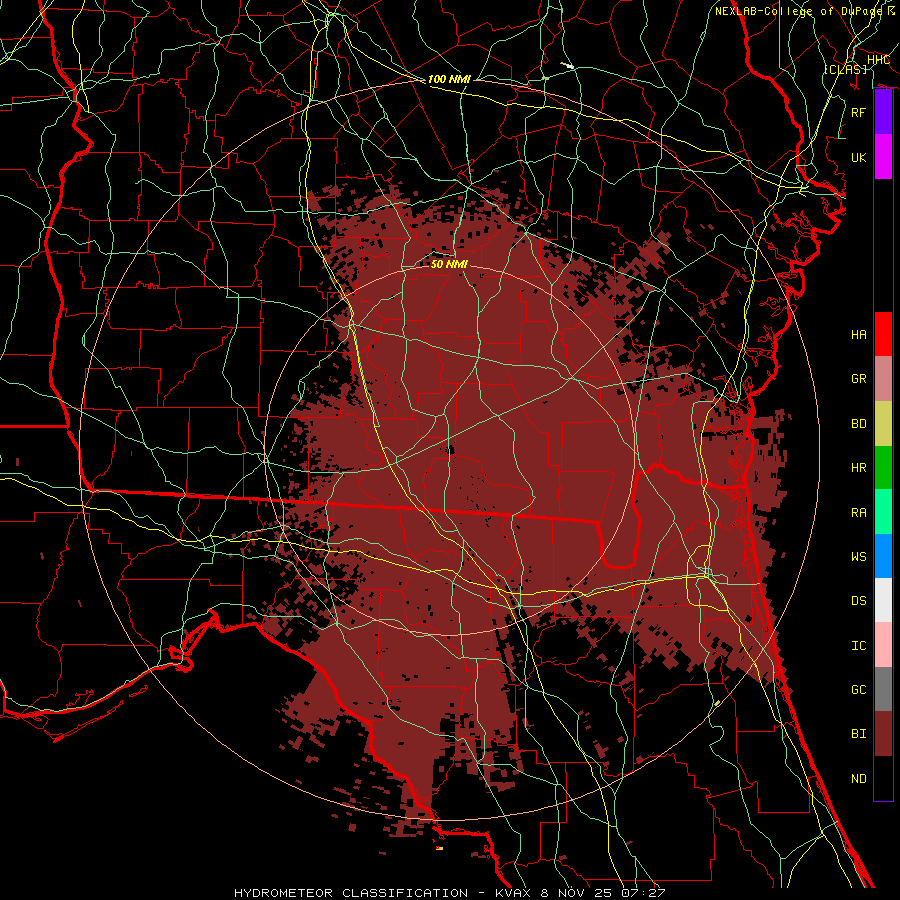
Task: Click the BD yellow legend swatch
Action: point(883,424)
